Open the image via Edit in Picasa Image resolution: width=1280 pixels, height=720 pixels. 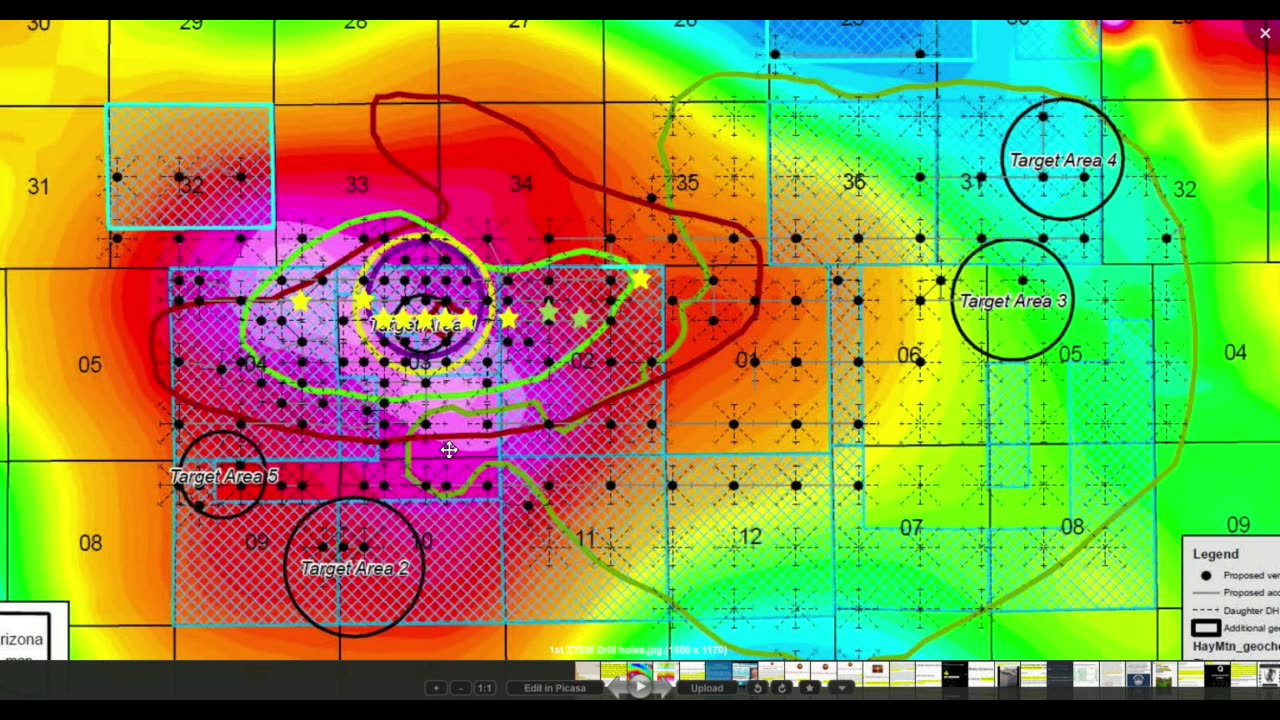pos(554,688)
